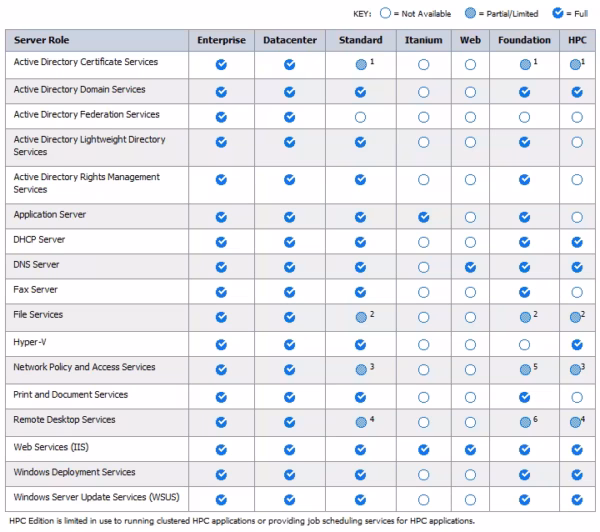Image resolution: width=600 pixels, height=532 pixels.
Task: Click WSUS checkmark under Itanium column
Action: (x=424, y=498)
